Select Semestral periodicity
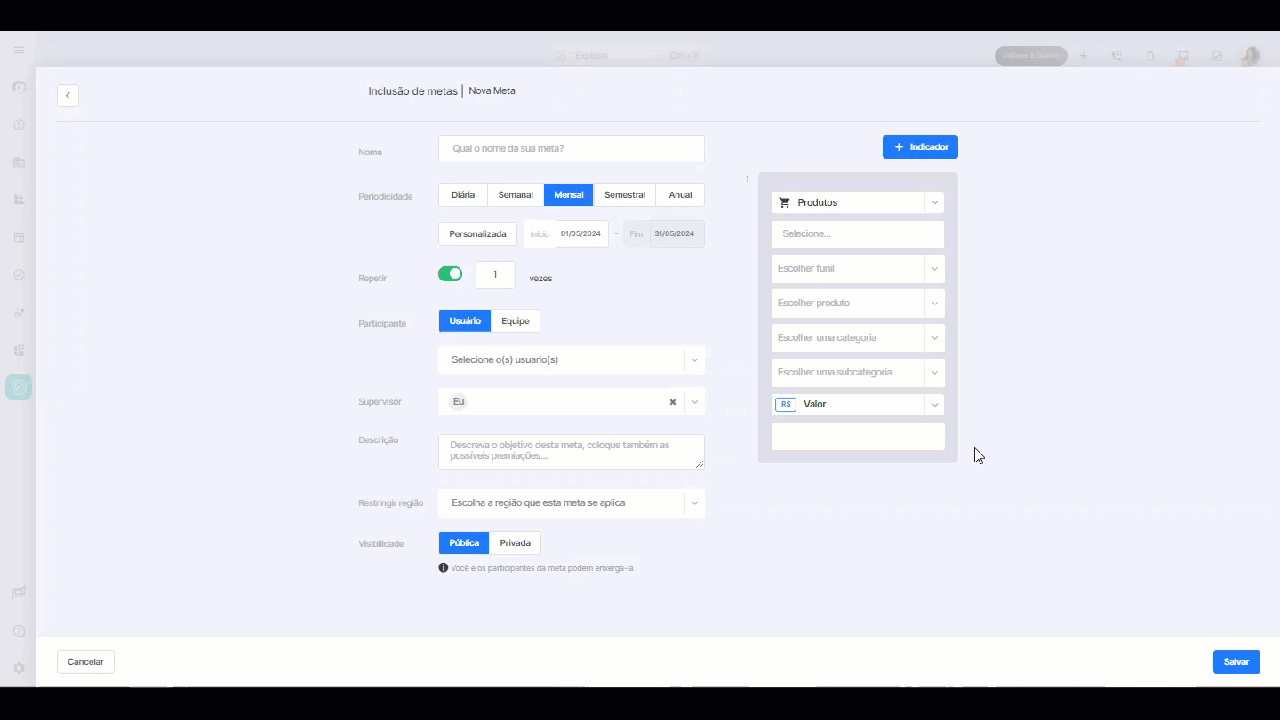This screenshot has height=720, width=1280. pyautogui.click(x=625, y=195)
